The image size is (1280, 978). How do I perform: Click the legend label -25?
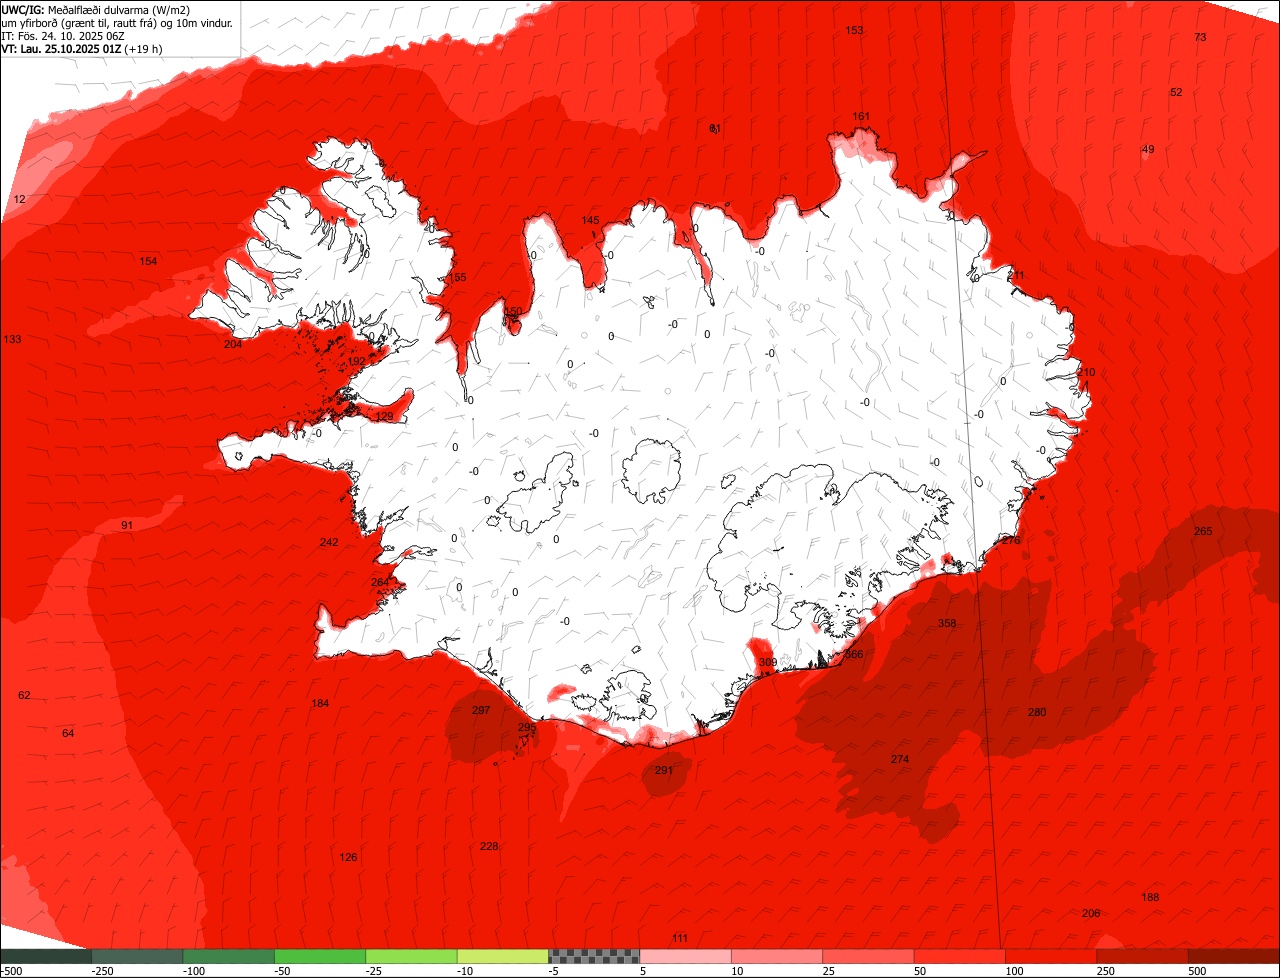click(375, 971)
